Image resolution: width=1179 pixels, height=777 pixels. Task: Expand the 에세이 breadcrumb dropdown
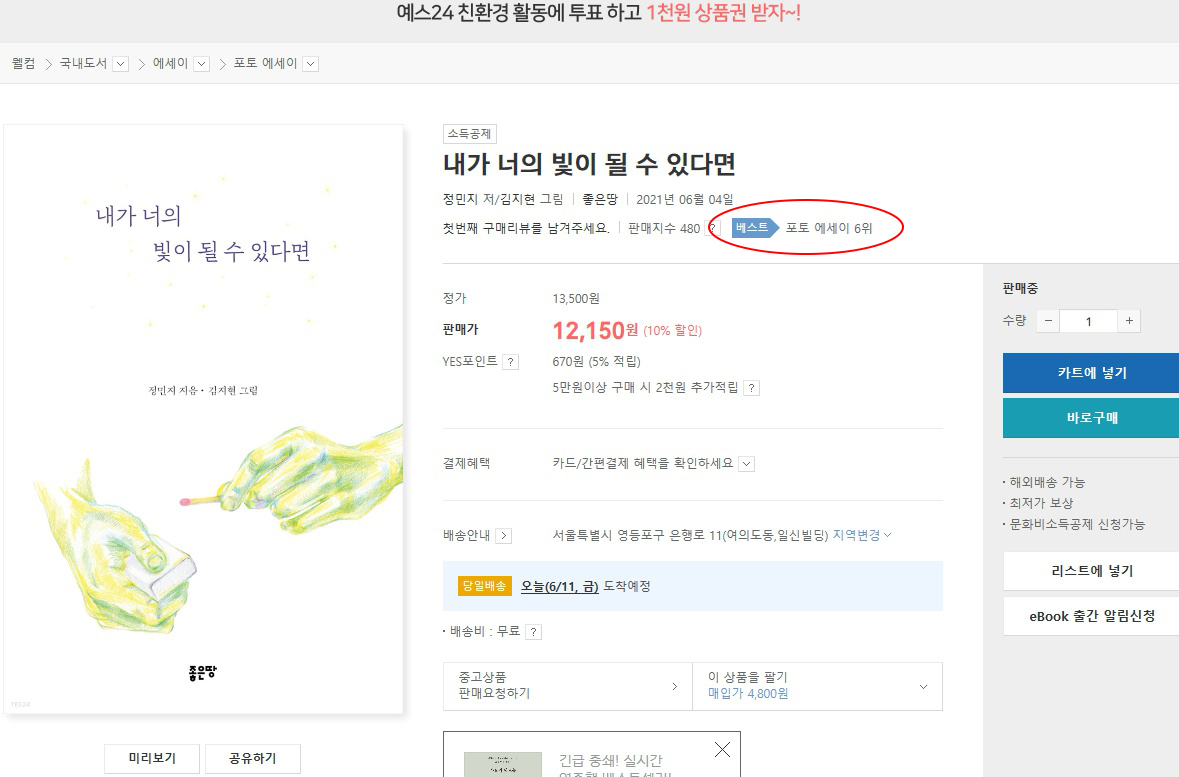click(x=201, y=64)
